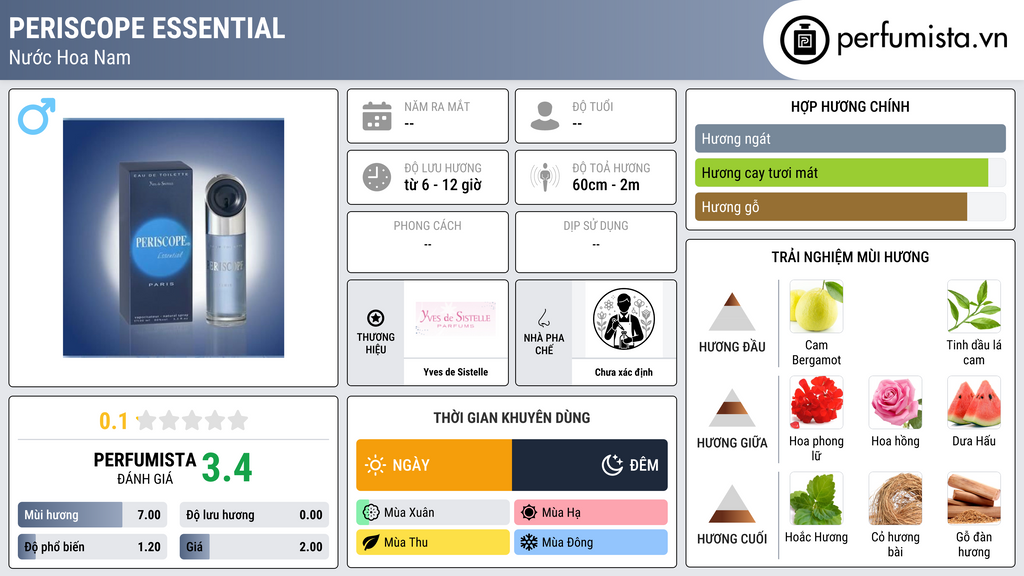The image size is (1024, 576).
Task: Click the perfumista.vn site name
Action: (x=922, y=38)
